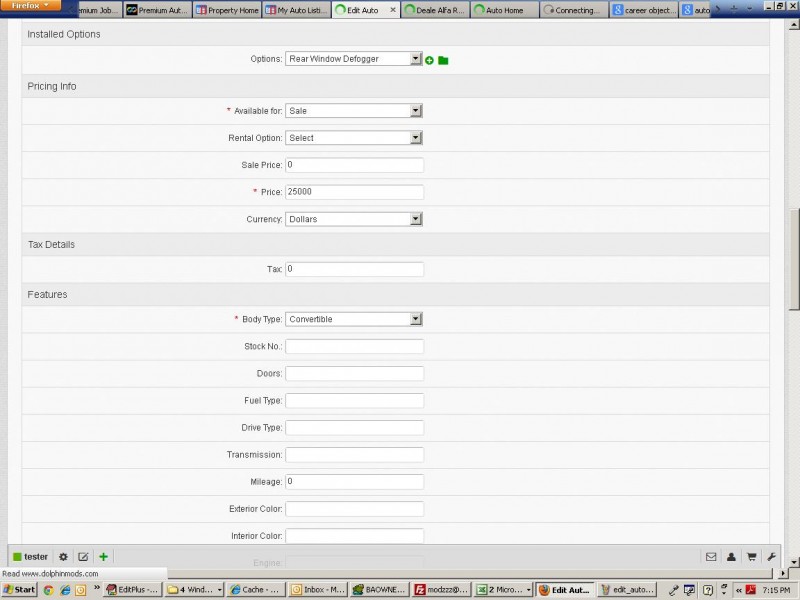Switch to the Property Home tab

(x=228, y=10)
